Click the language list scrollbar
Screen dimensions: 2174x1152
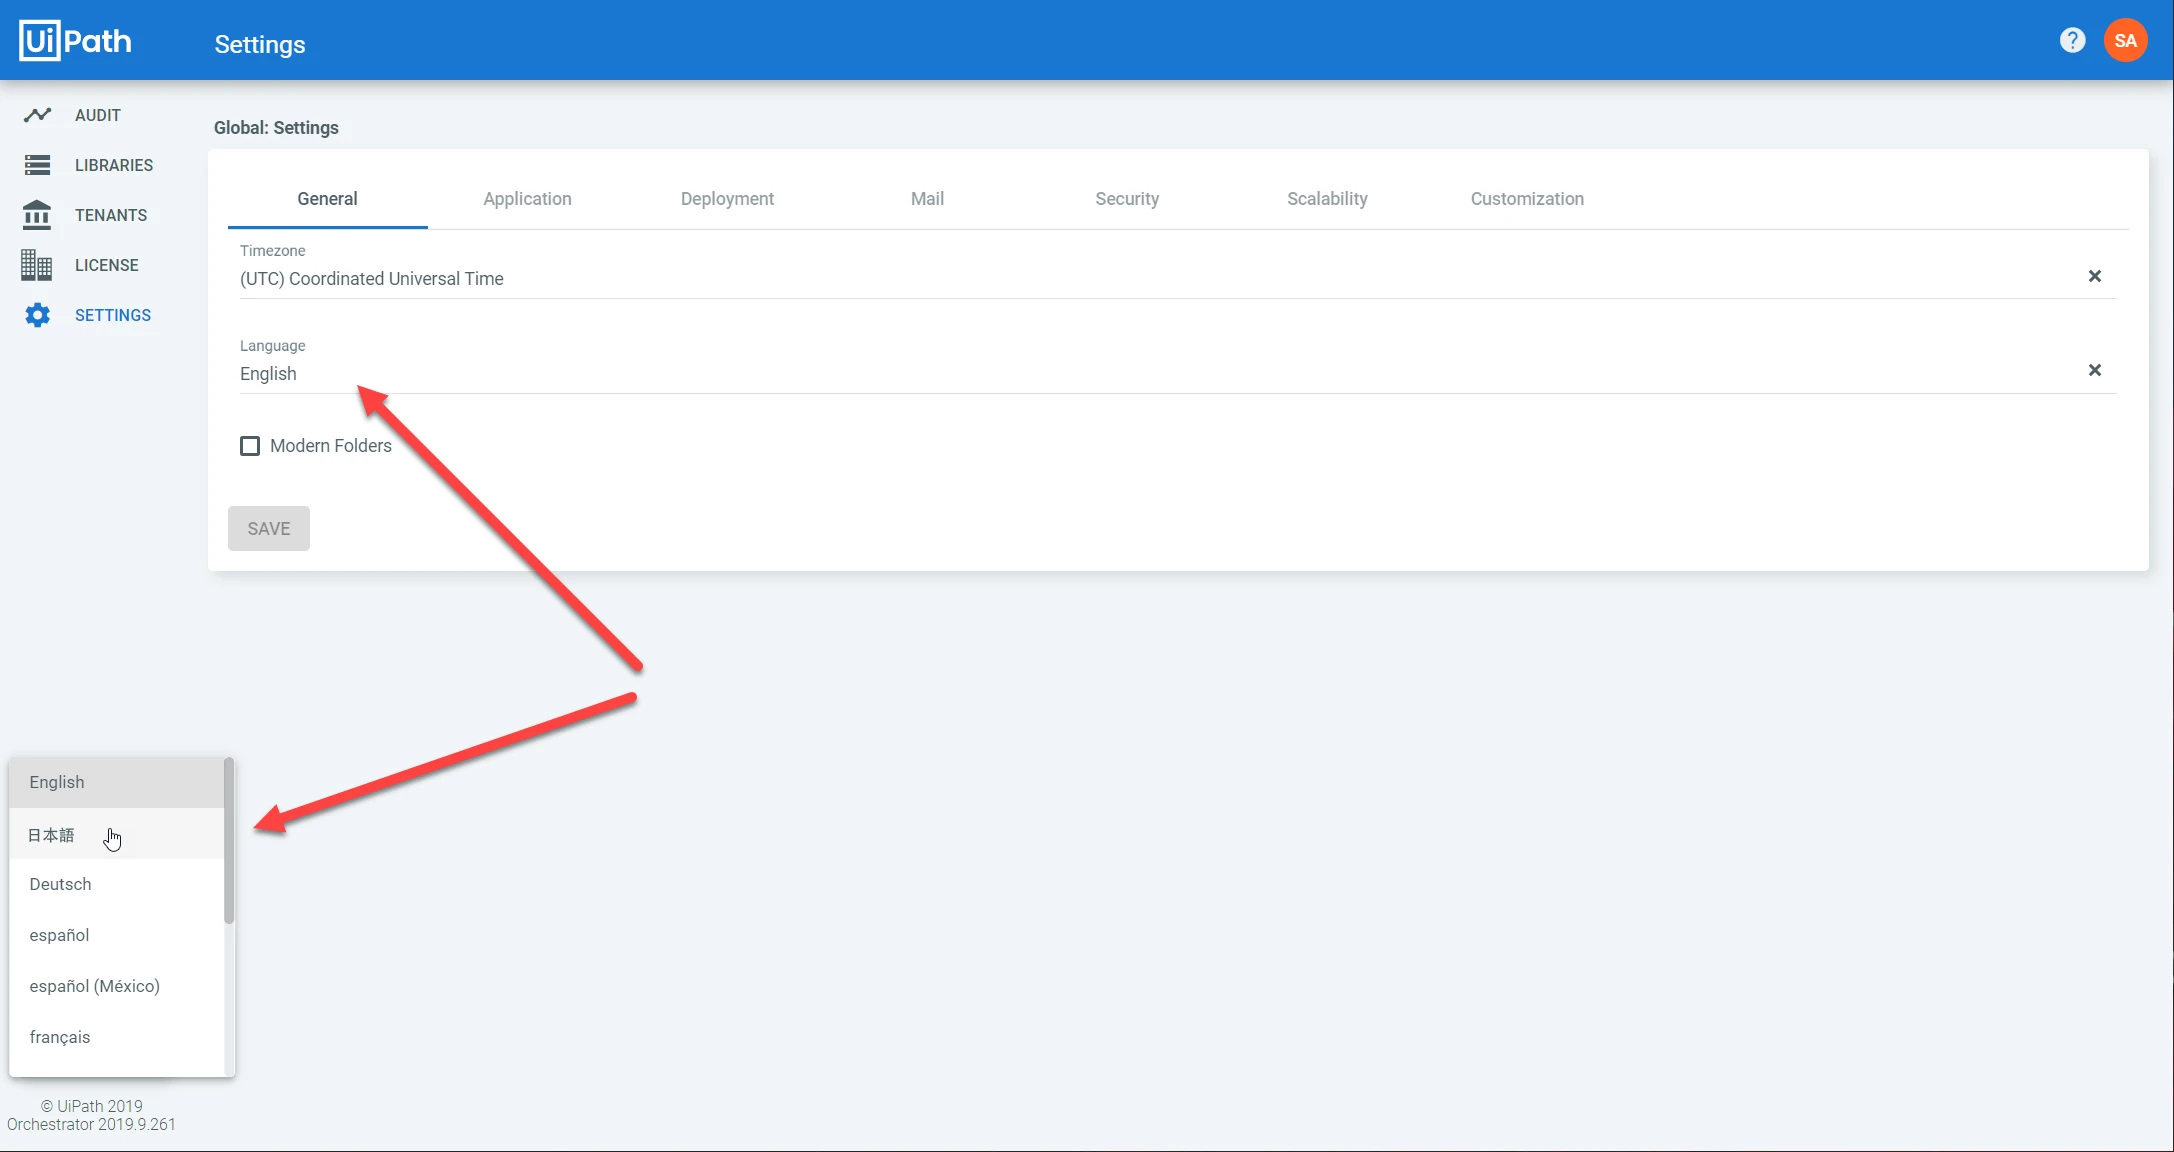pyautogui.click(x=229, y=841)
